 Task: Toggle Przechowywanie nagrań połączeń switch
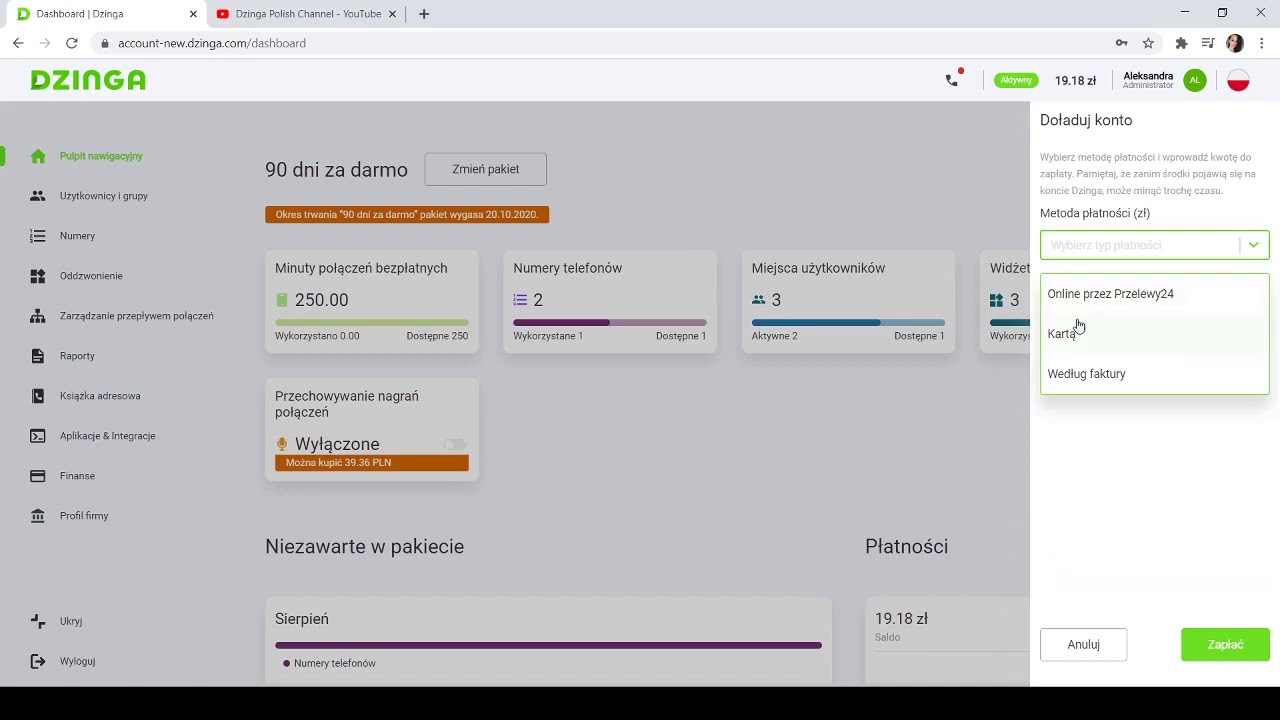click(454, 444)
